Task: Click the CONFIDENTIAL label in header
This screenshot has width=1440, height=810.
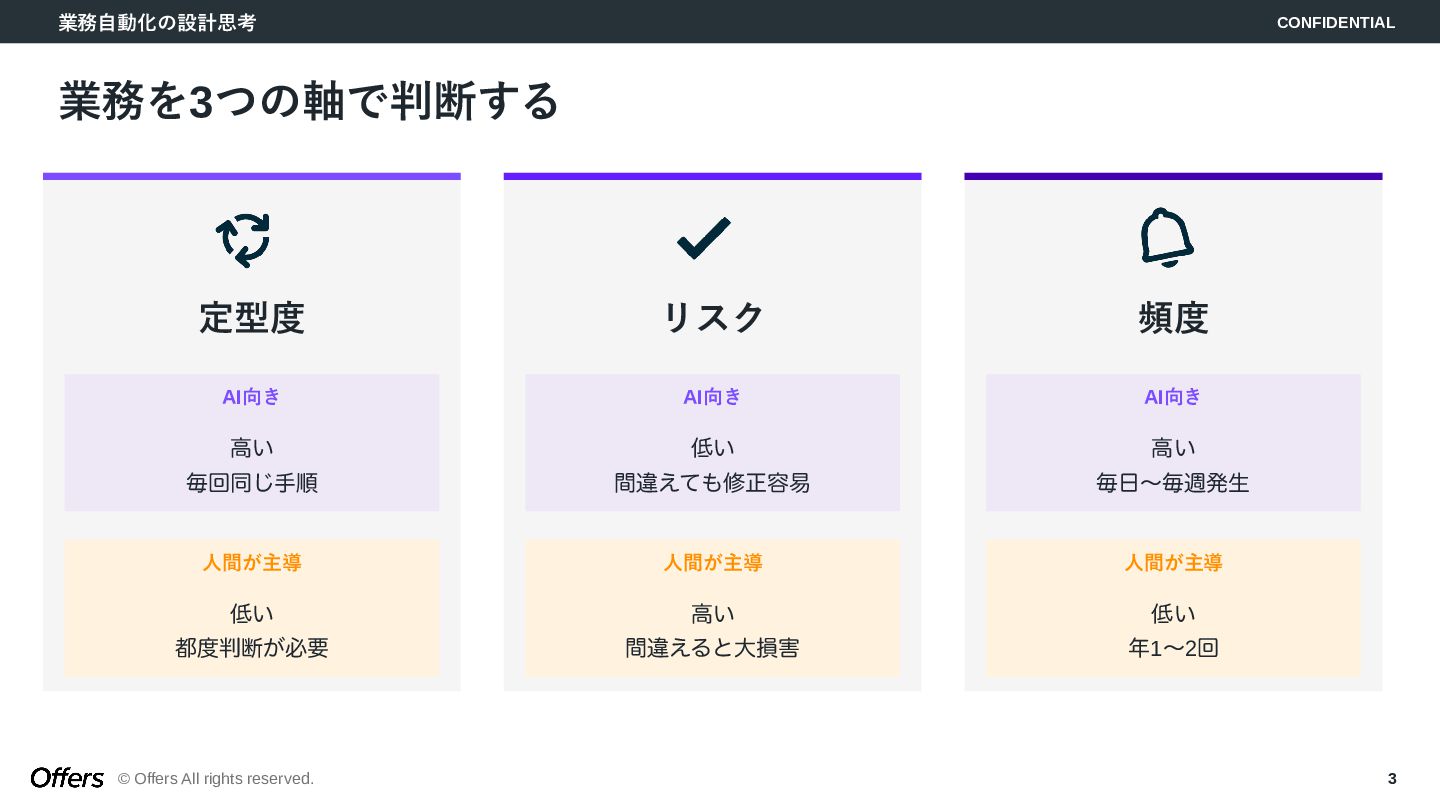Action: pos(1335,22)
